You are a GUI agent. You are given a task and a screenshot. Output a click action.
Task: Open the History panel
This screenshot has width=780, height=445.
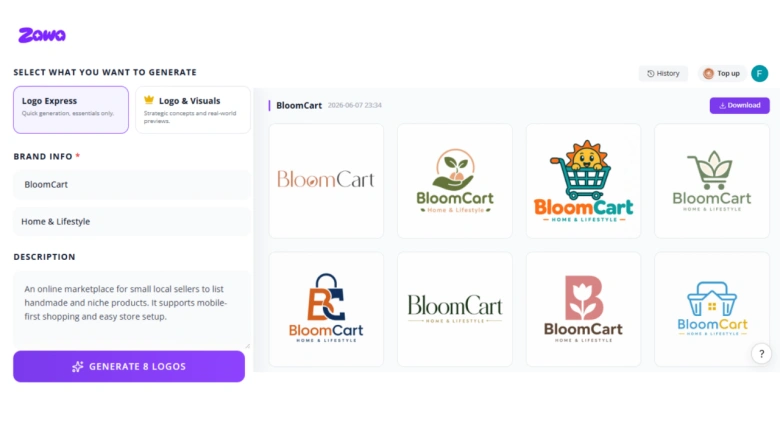pyautogui.click(x=663, y=74)
